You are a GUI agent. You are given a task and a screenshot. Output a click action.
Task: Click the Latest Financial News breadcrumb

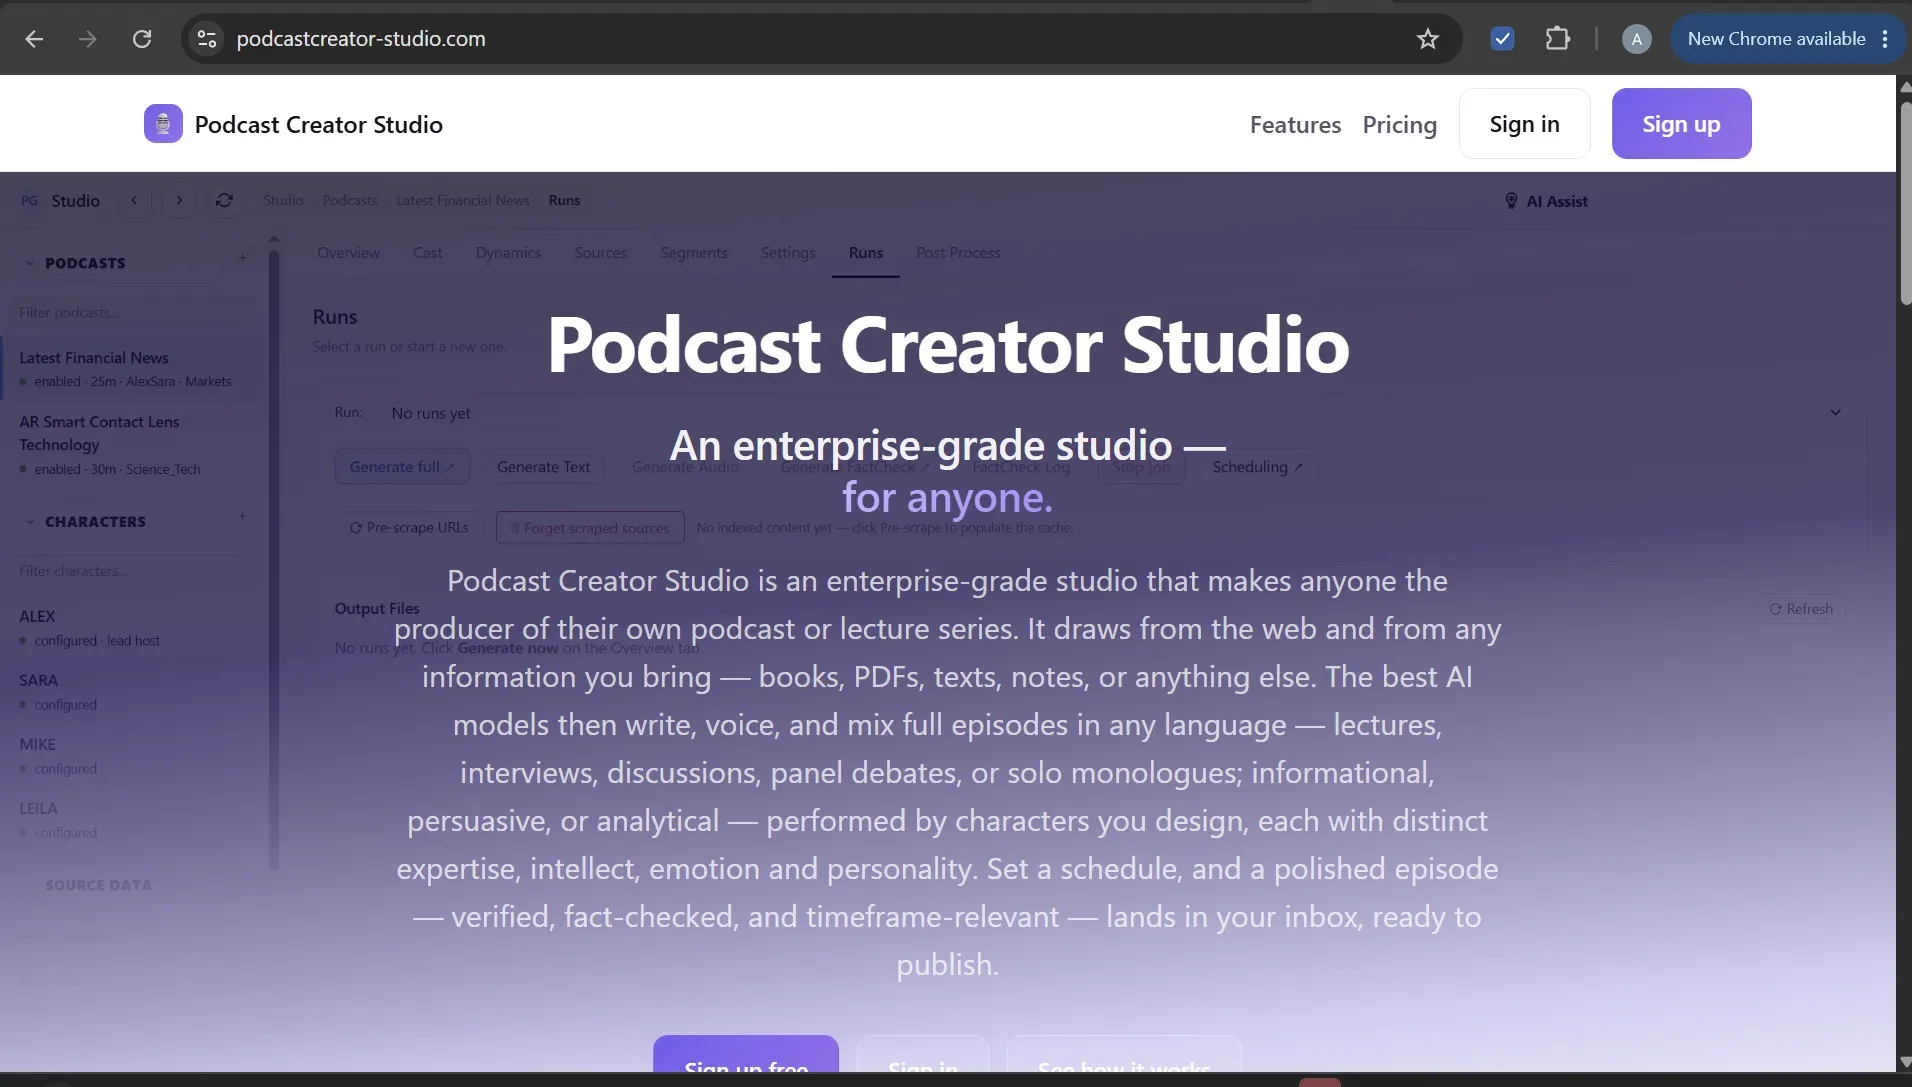click(462, 201)
